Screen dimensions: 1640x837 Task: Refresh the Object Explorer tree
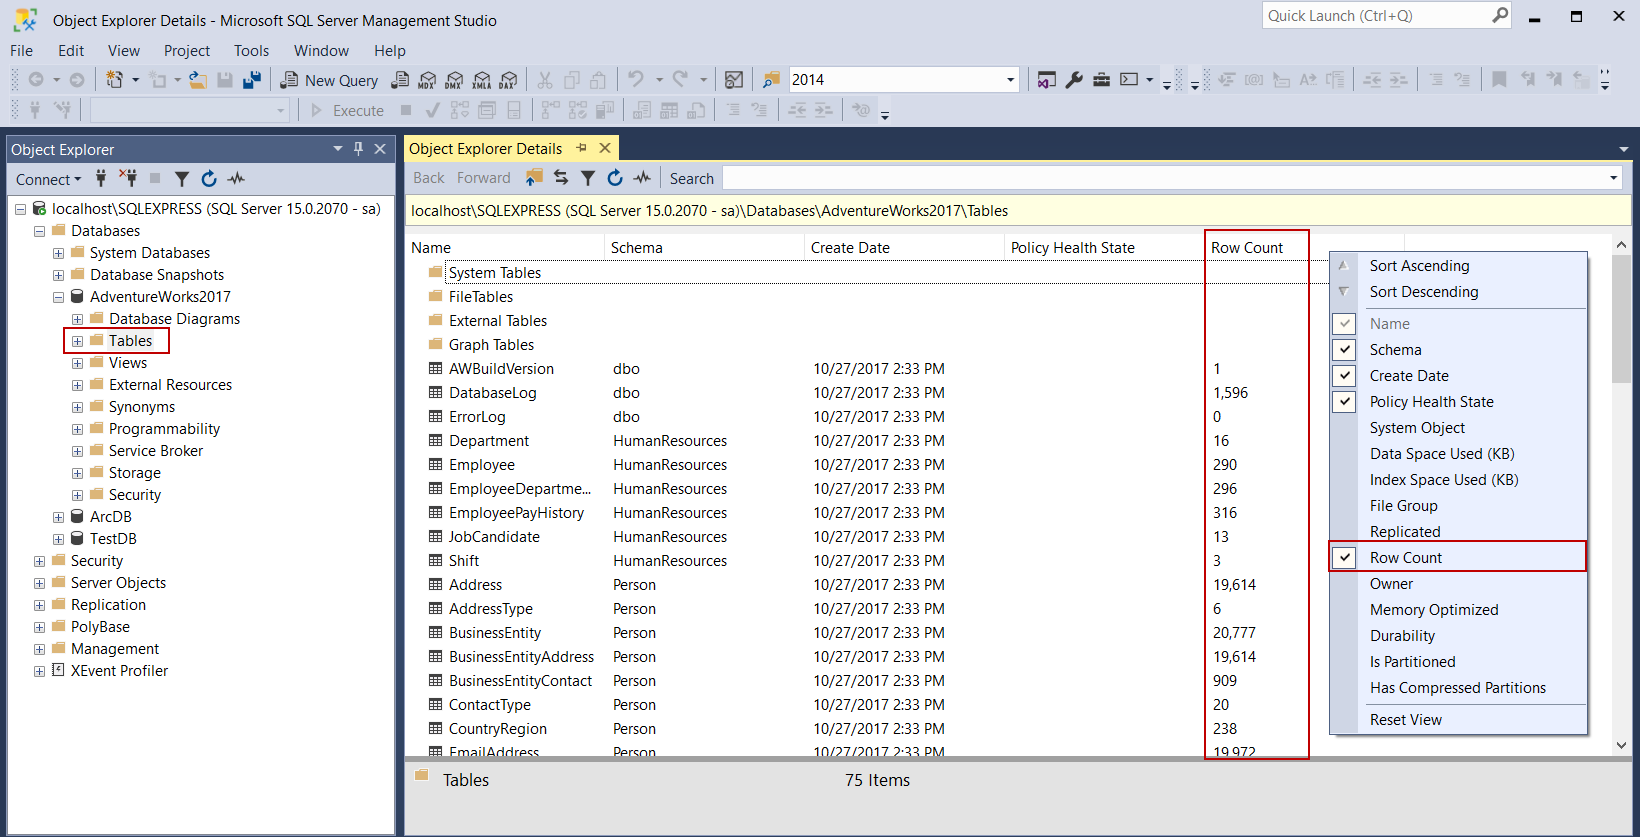point(209,179)
